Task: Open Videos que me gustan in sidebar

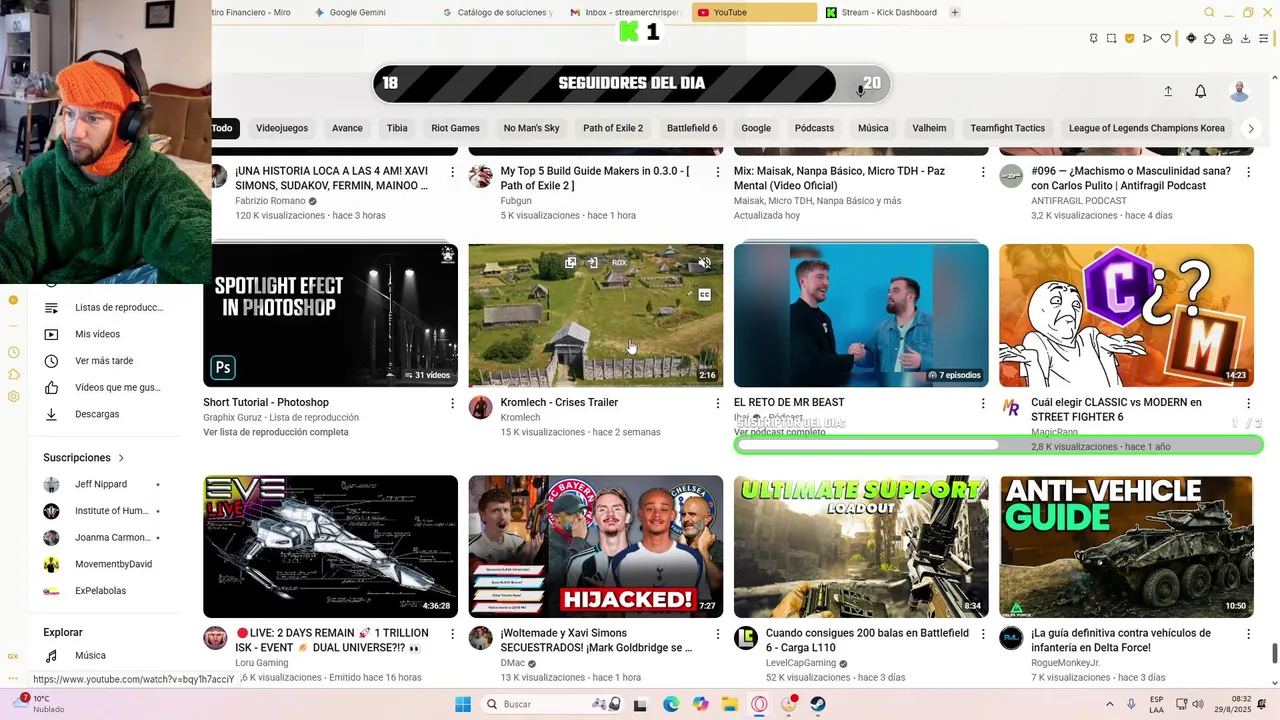Action: click(106, 388)
